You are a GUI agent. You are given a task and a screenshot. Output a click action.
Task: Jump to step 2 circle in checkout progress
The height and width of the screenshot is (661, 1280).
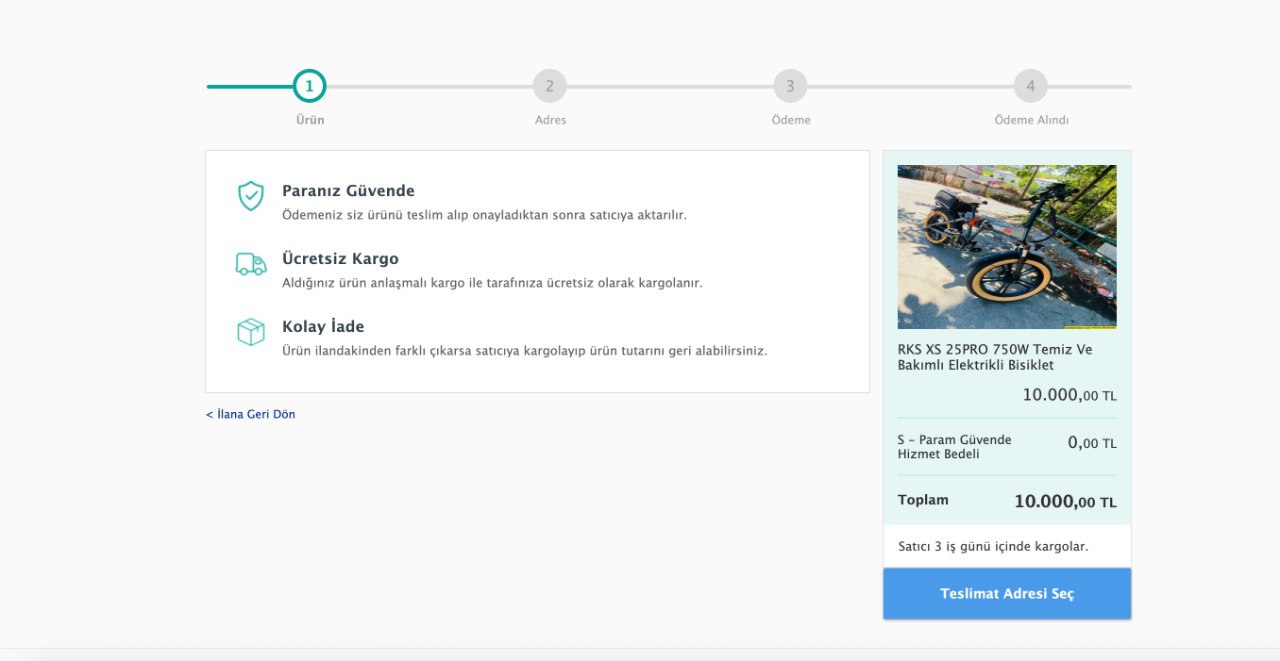coord(549,86)
